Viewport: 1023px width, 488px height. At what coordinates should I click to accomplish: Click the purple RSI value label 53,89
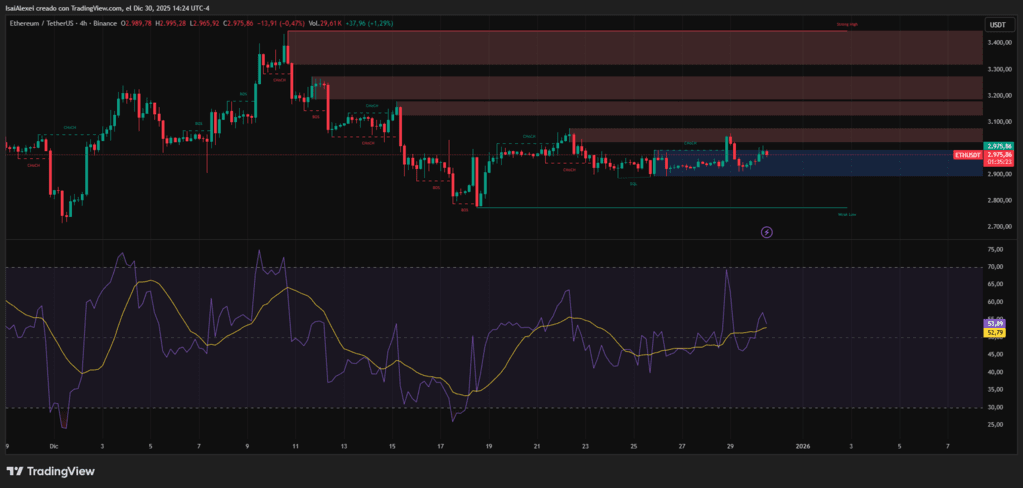pos(996,323)
